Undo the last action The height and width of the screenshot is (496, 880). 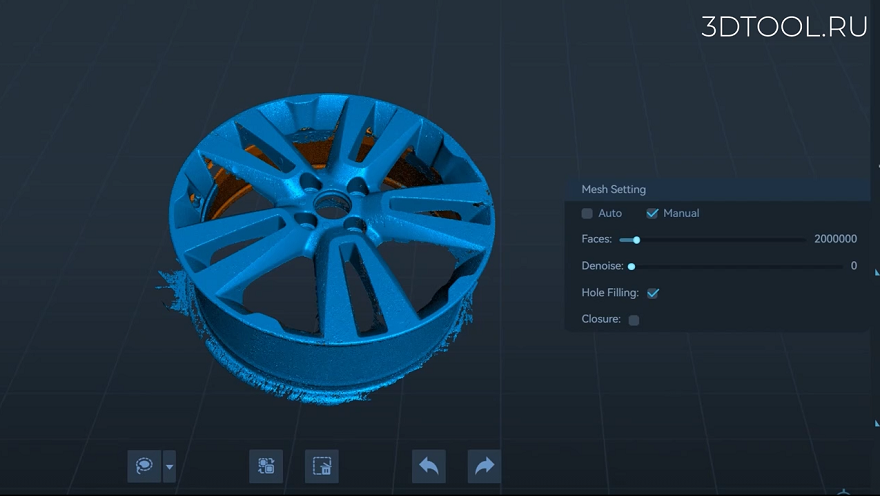[429, 466]
